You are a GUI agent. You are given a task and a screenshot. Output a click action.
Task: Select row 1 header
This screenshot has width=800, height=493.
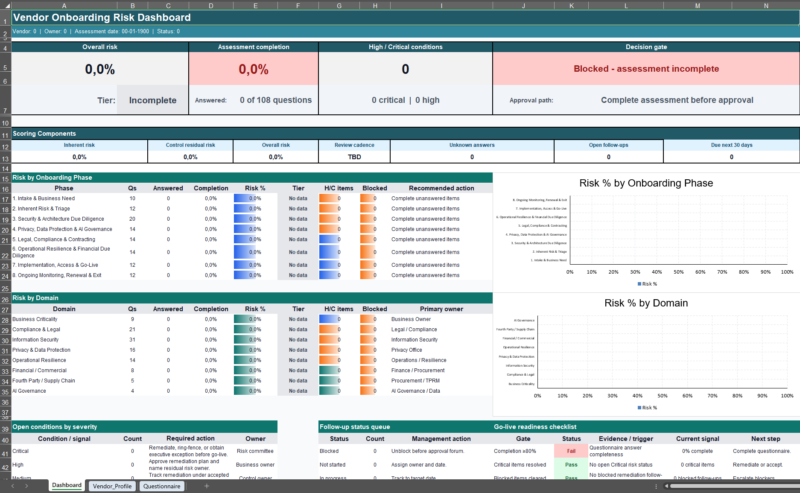click(5, 18)
